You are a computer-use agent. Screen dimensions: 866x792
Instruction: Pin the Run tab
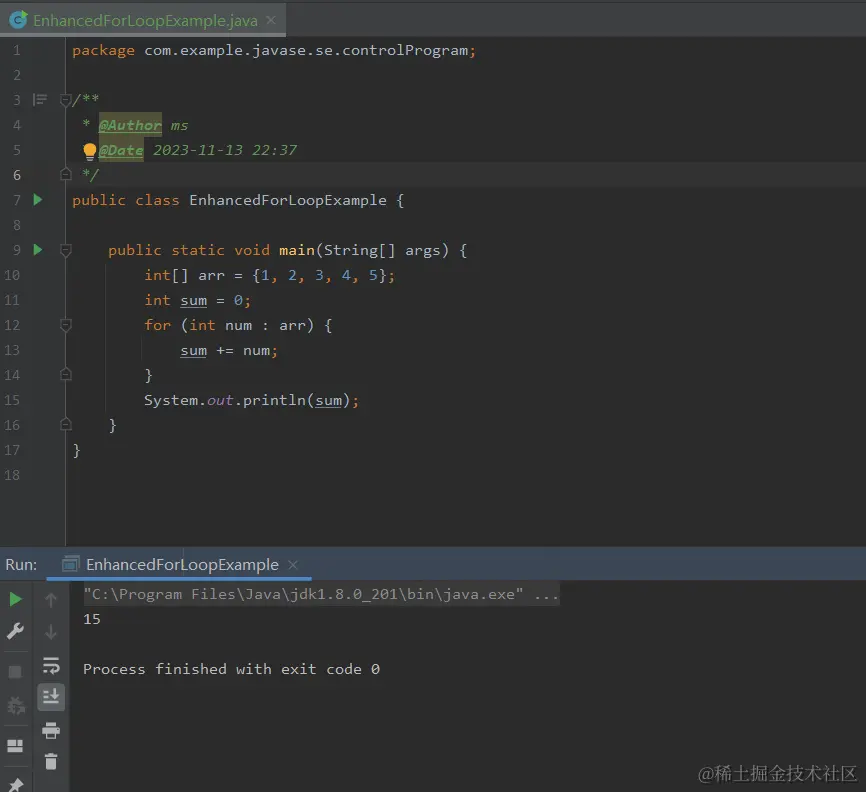tap(15, 784)
